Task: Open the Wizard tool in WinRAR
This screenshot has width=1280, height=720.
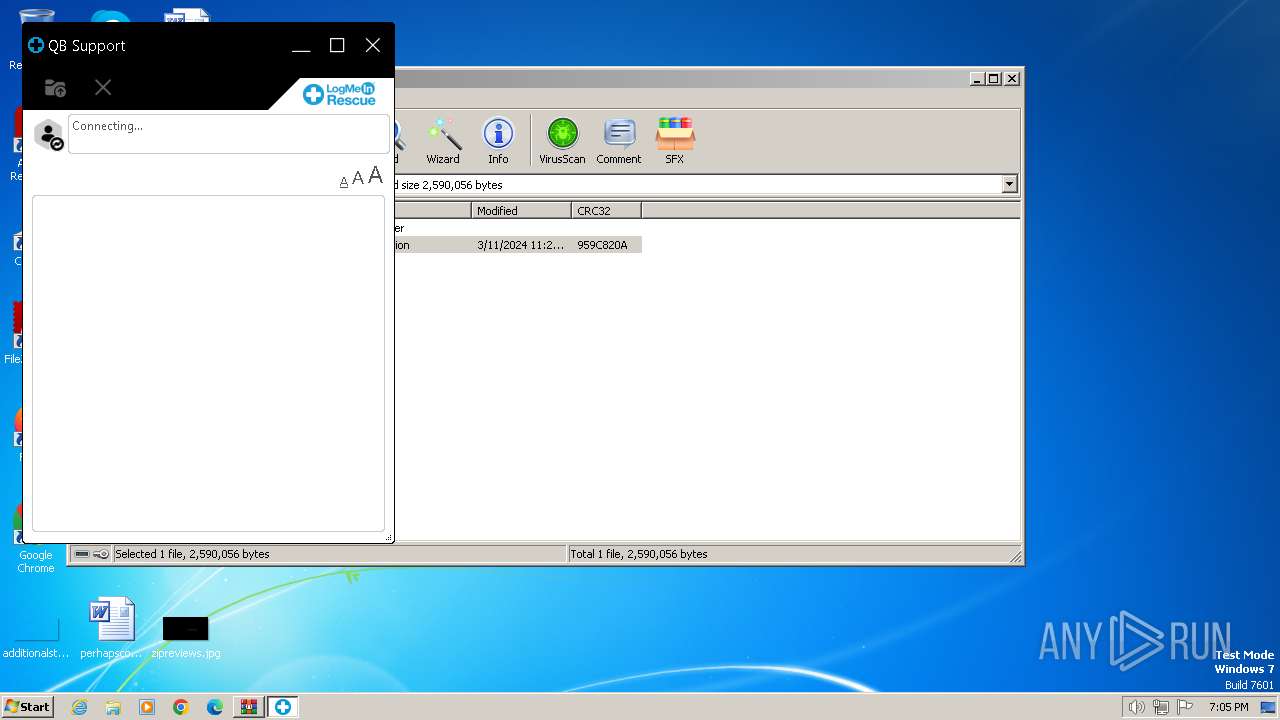Action: point(443,141)
